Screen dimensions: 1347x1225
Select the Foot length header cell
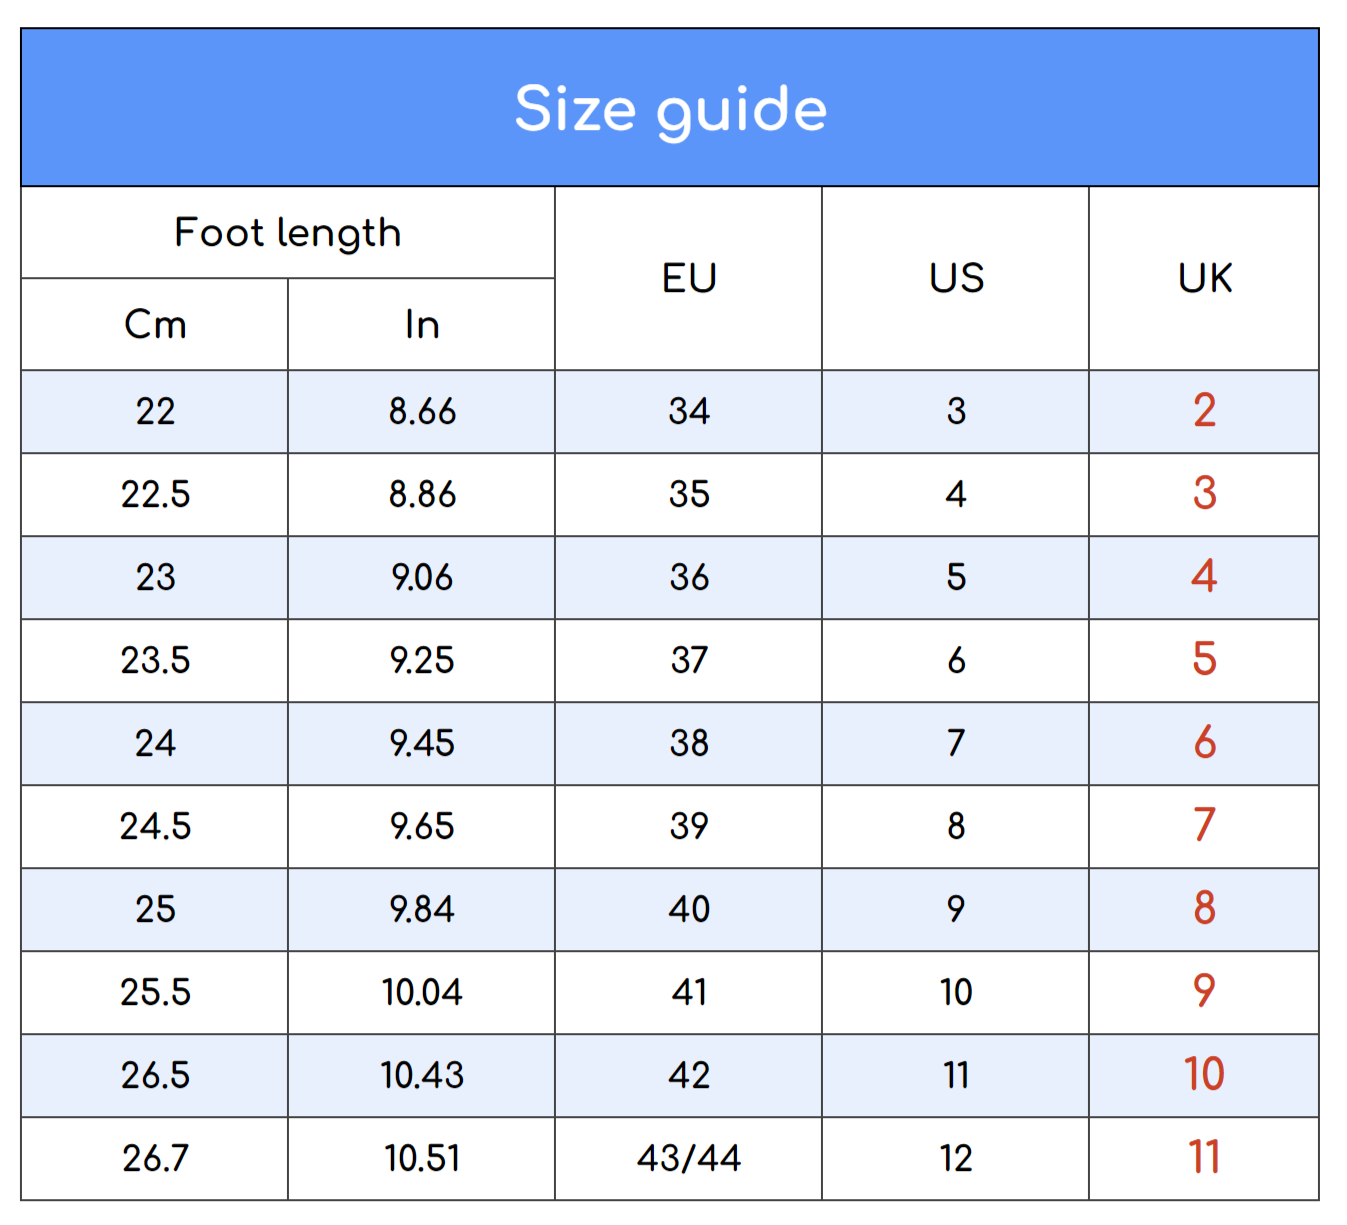pos(288,233)
